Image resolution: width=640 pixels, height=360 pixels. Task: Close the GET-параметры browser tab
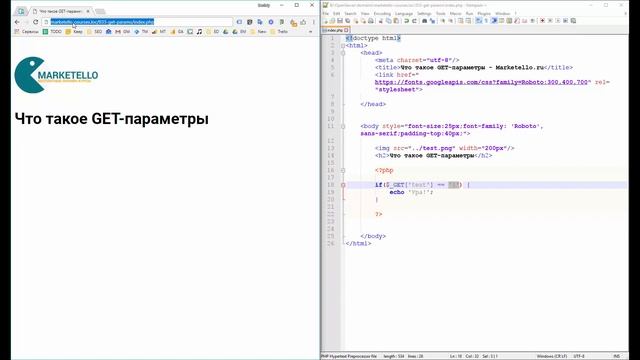(87, 11)
